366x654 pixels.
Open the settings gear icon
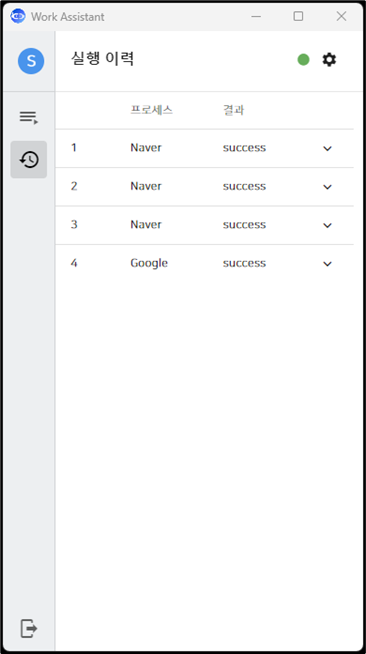point(329,60)
